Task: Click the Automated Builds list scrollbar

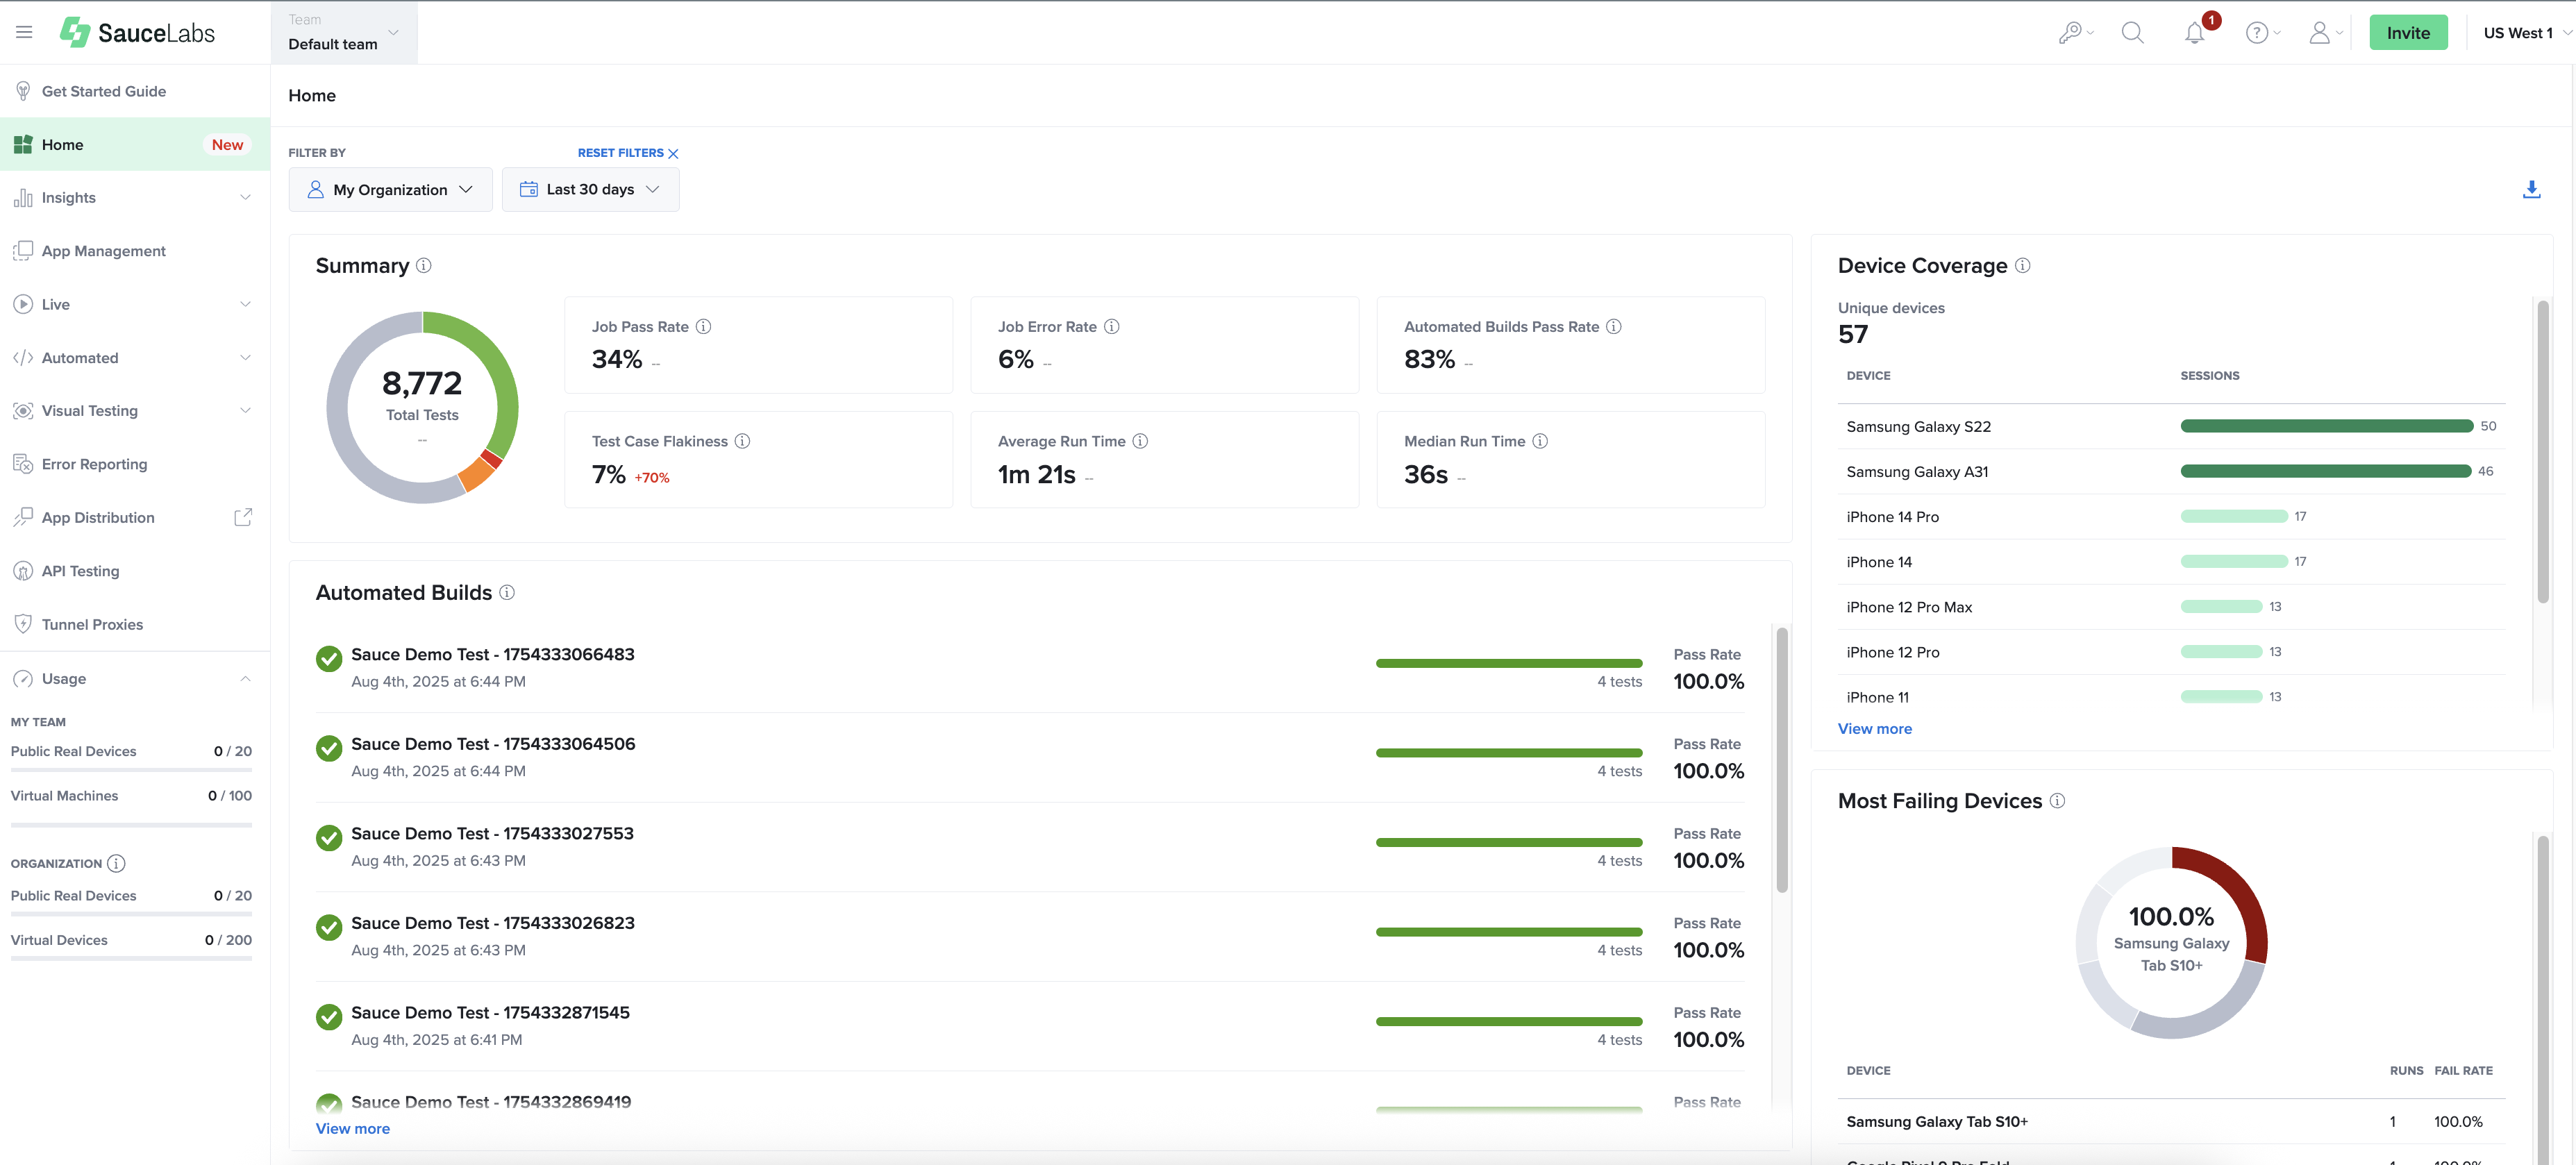Action: 1781,760
